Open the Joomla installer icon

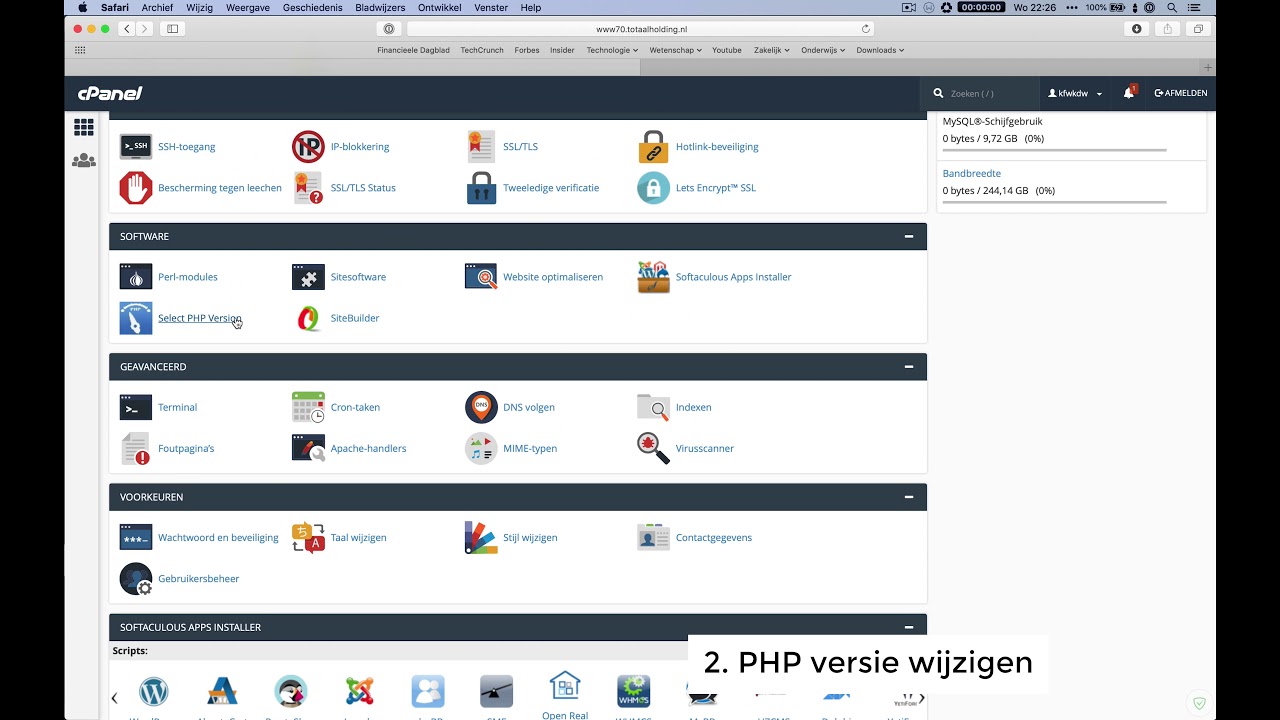[359, 691]
